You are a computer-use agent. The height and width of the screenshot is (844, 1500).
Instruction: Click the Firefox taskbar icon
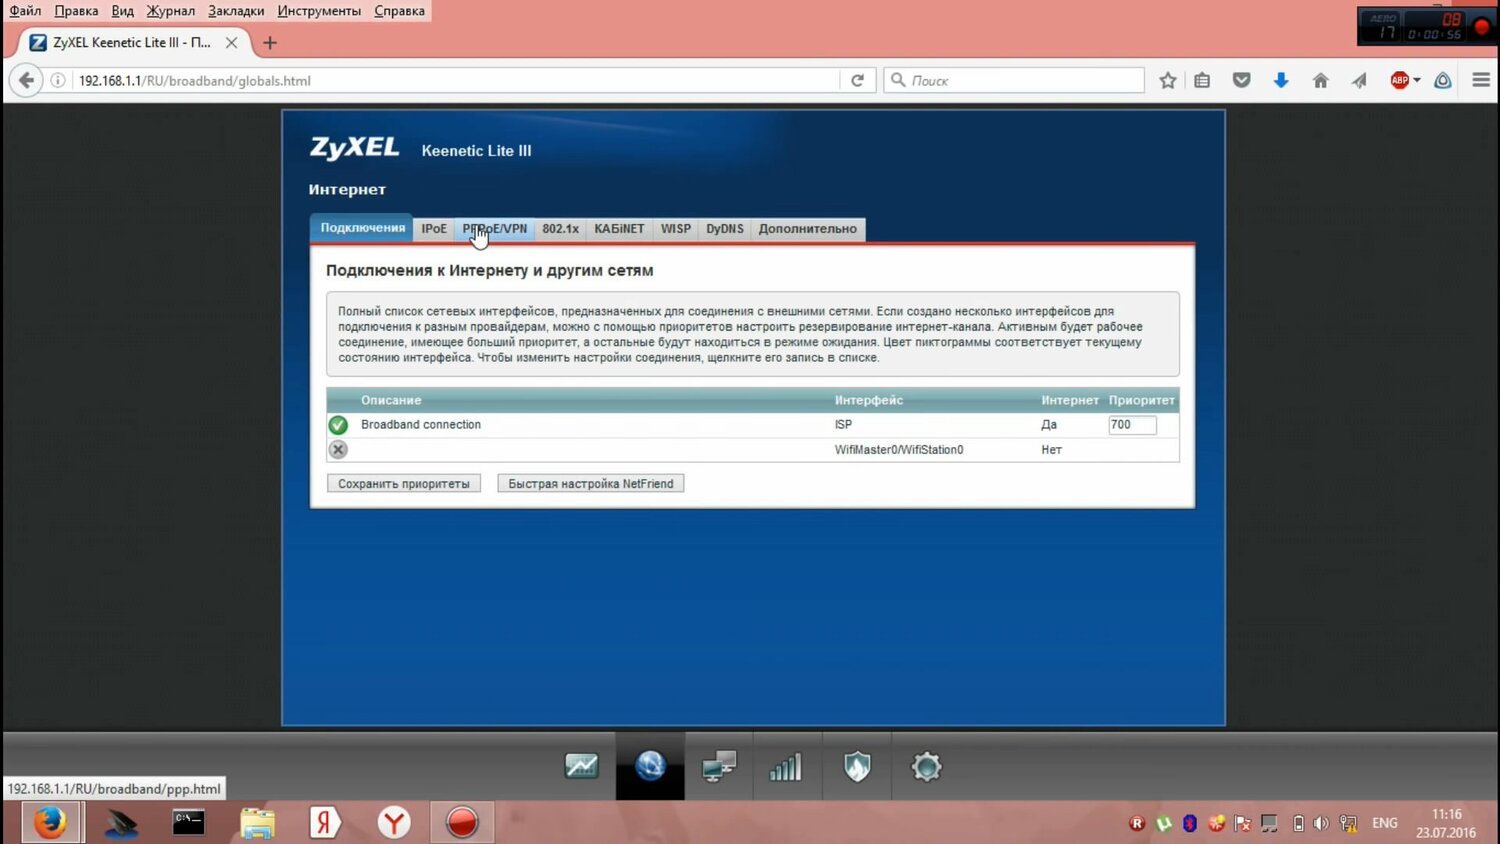point(50,822)
